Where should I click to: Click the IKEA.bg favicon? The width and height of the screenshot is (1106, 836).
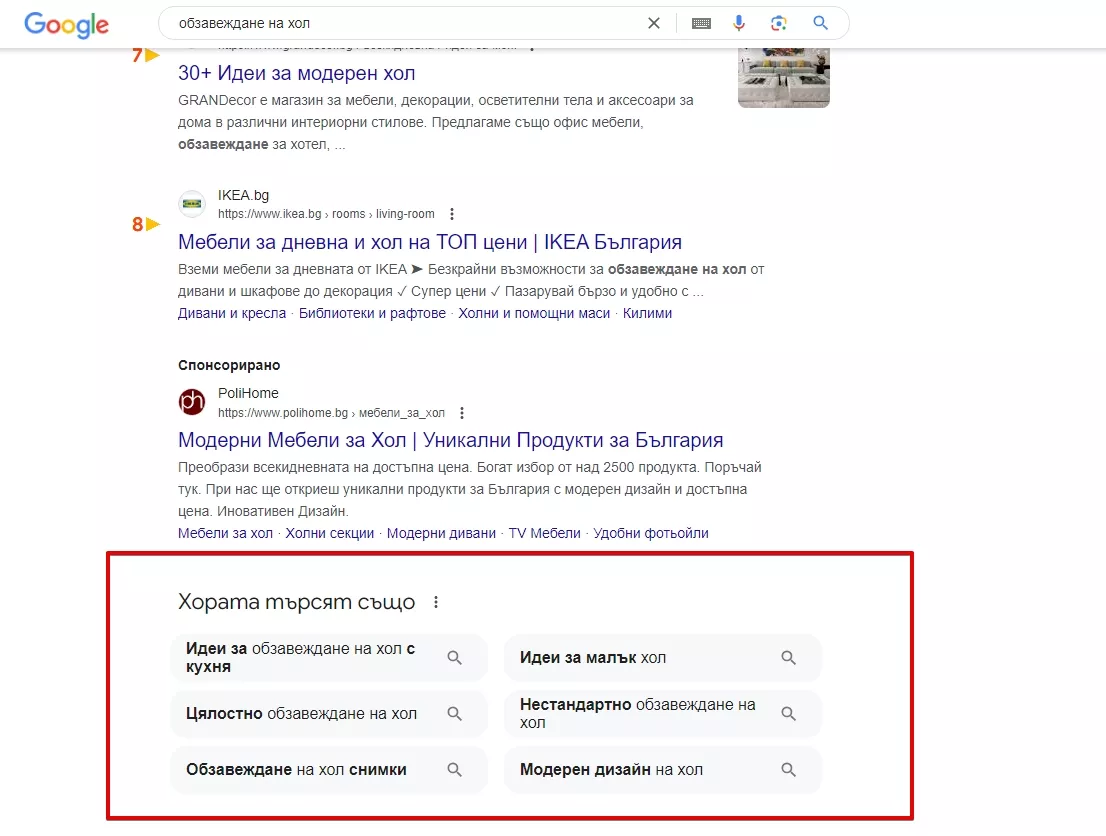tap(192, 204)
